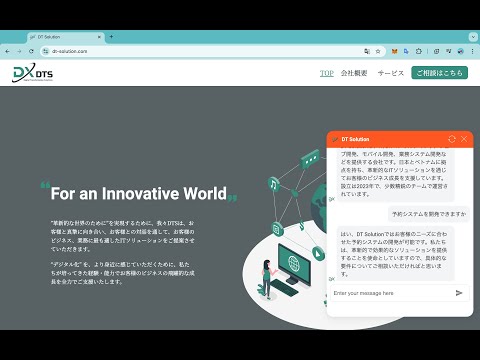480x360 pixels.
Task: Open the translate page icon
Action: click(x=367, y=51)
